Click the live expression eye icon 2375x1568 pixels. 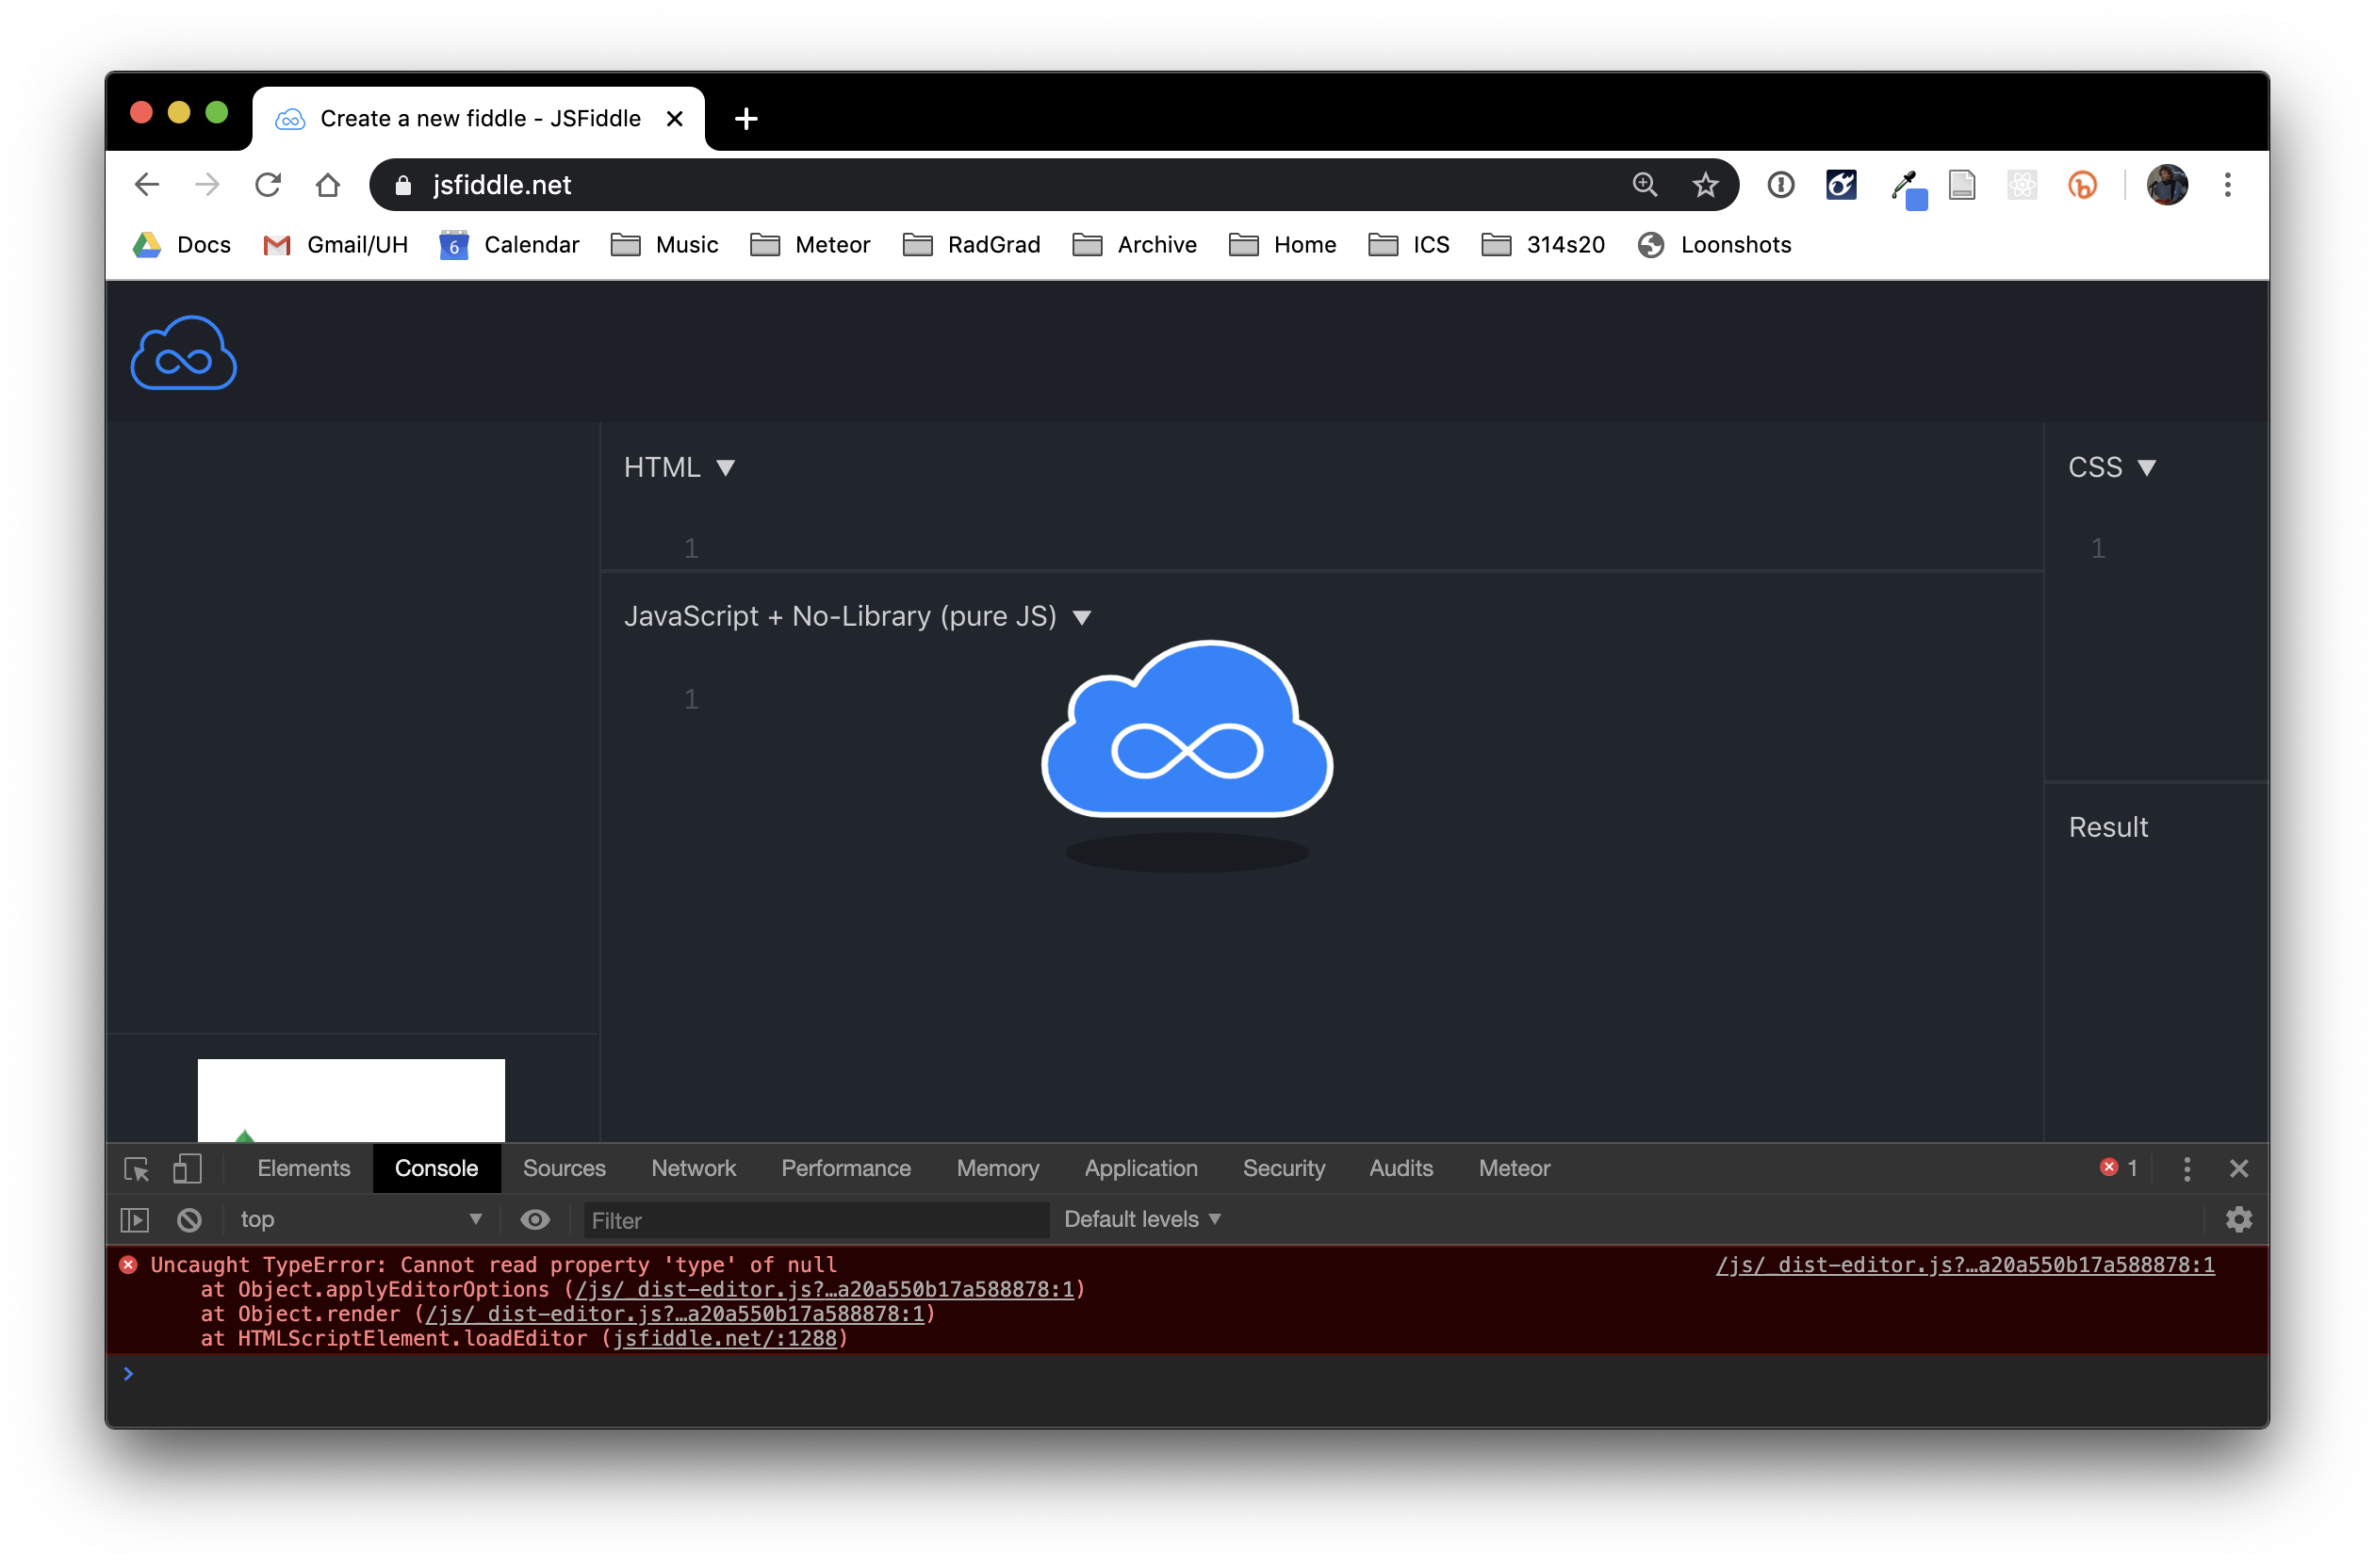click(x=535, y=1219)
